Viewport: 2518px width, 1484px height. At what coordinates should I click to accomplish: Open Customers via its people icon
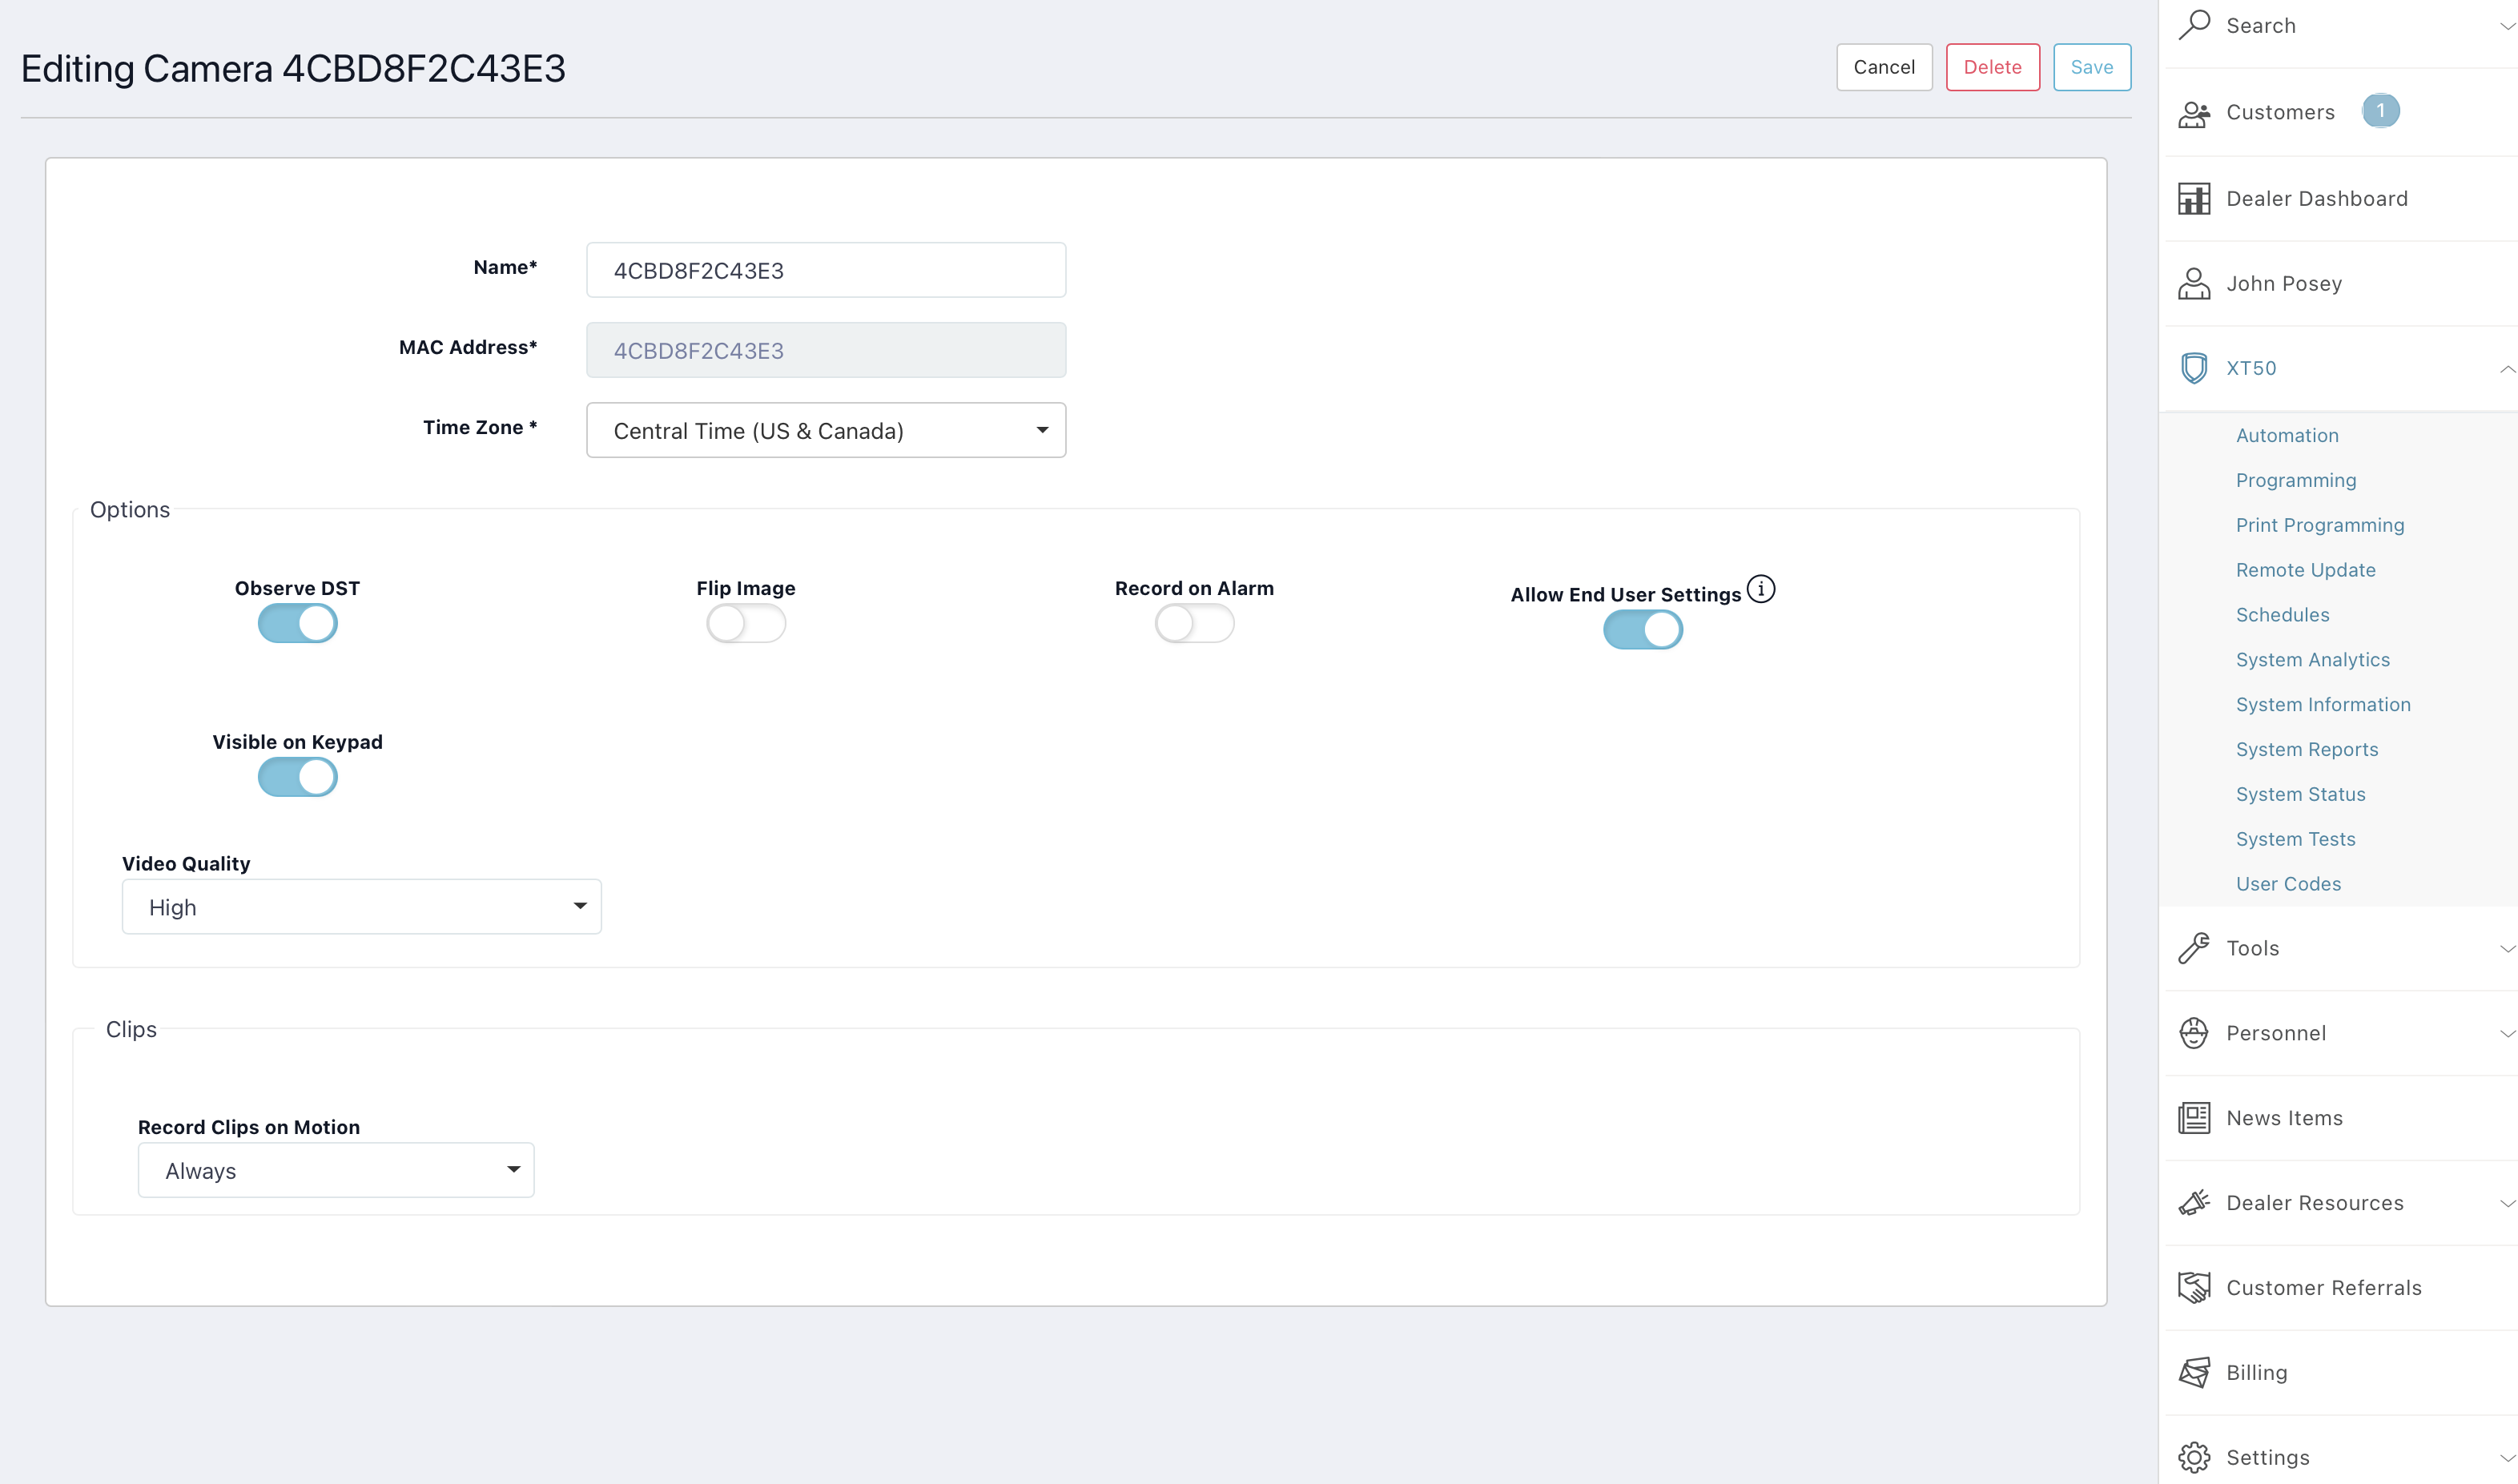pyautogui.click(x=2194, y=113)
